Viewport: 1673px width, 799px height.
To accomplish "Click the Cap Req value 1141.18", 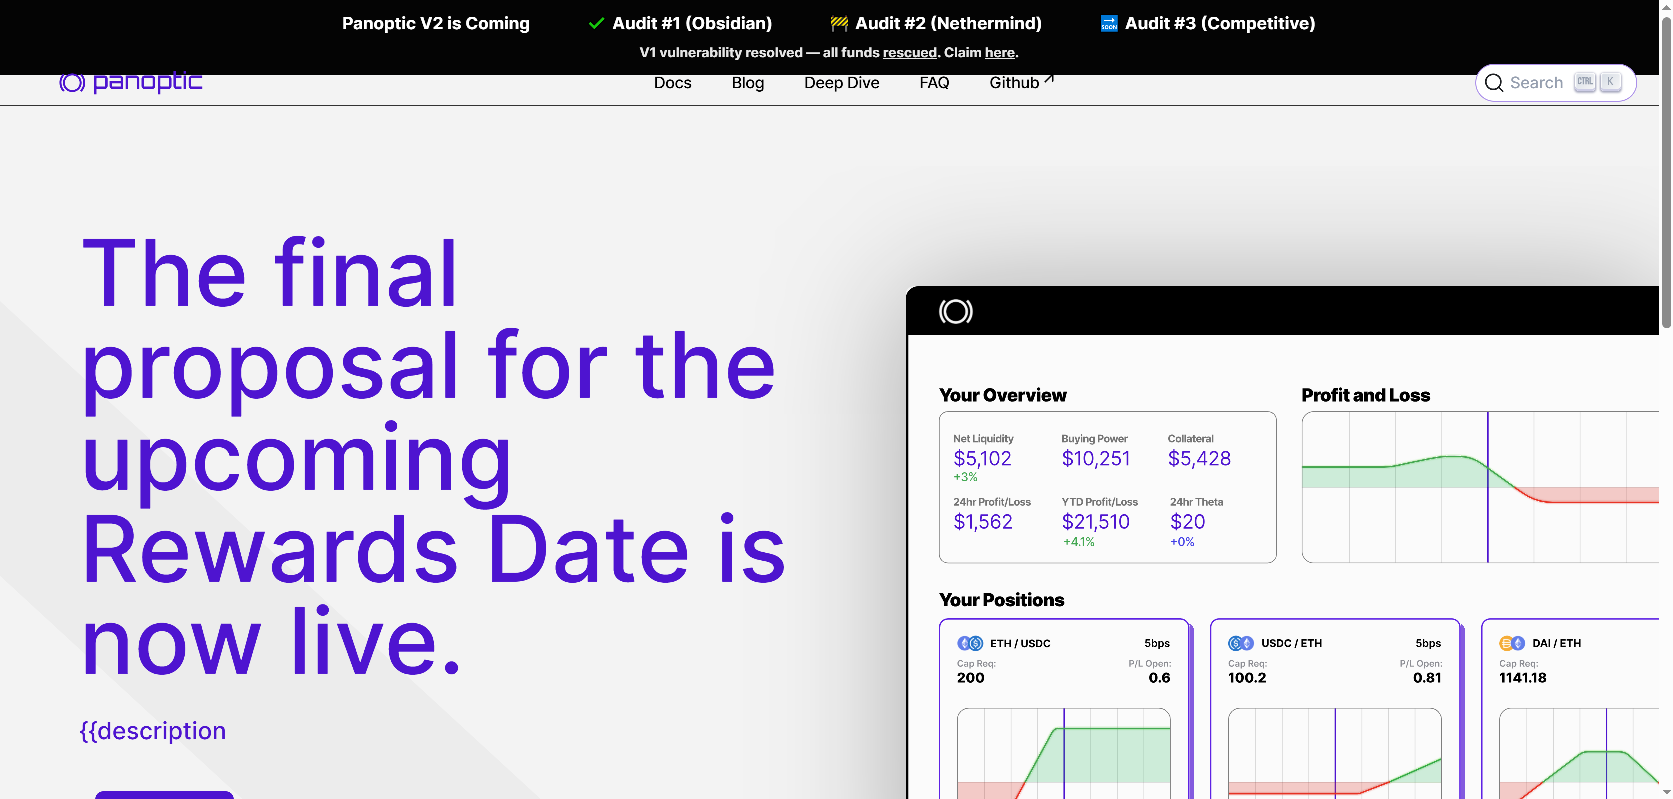I will tap(1523, 678).
